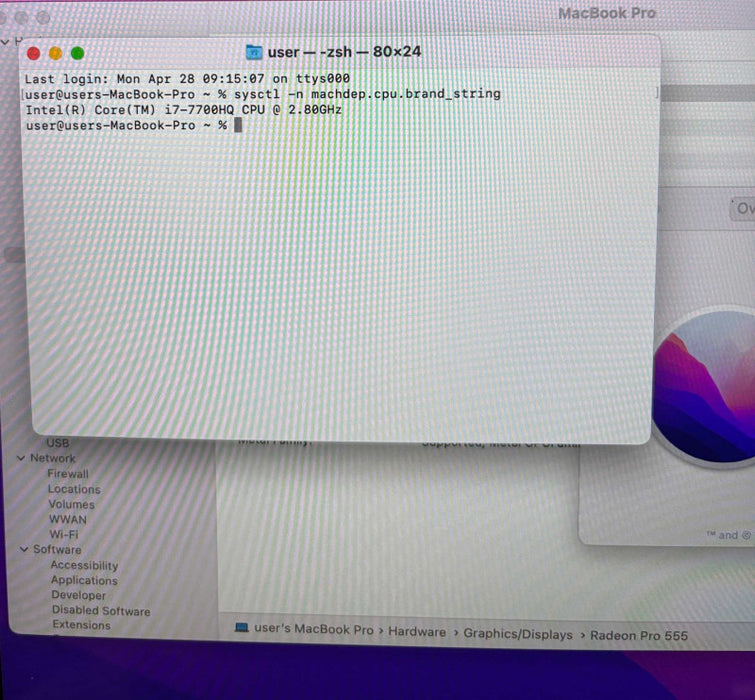Click user's MacBook Pro in the path bar

[x=313, y=629]
